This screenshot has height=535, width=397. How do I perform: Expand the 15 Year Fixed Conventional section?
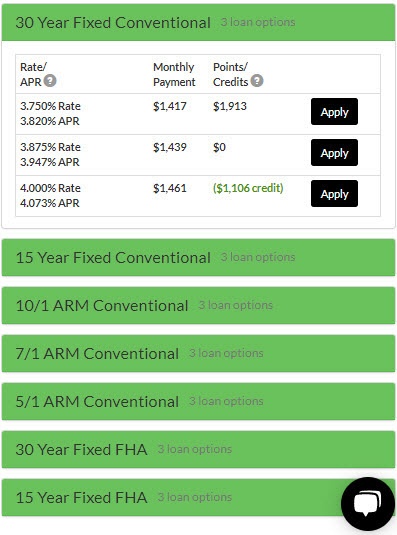pos(198,258)
